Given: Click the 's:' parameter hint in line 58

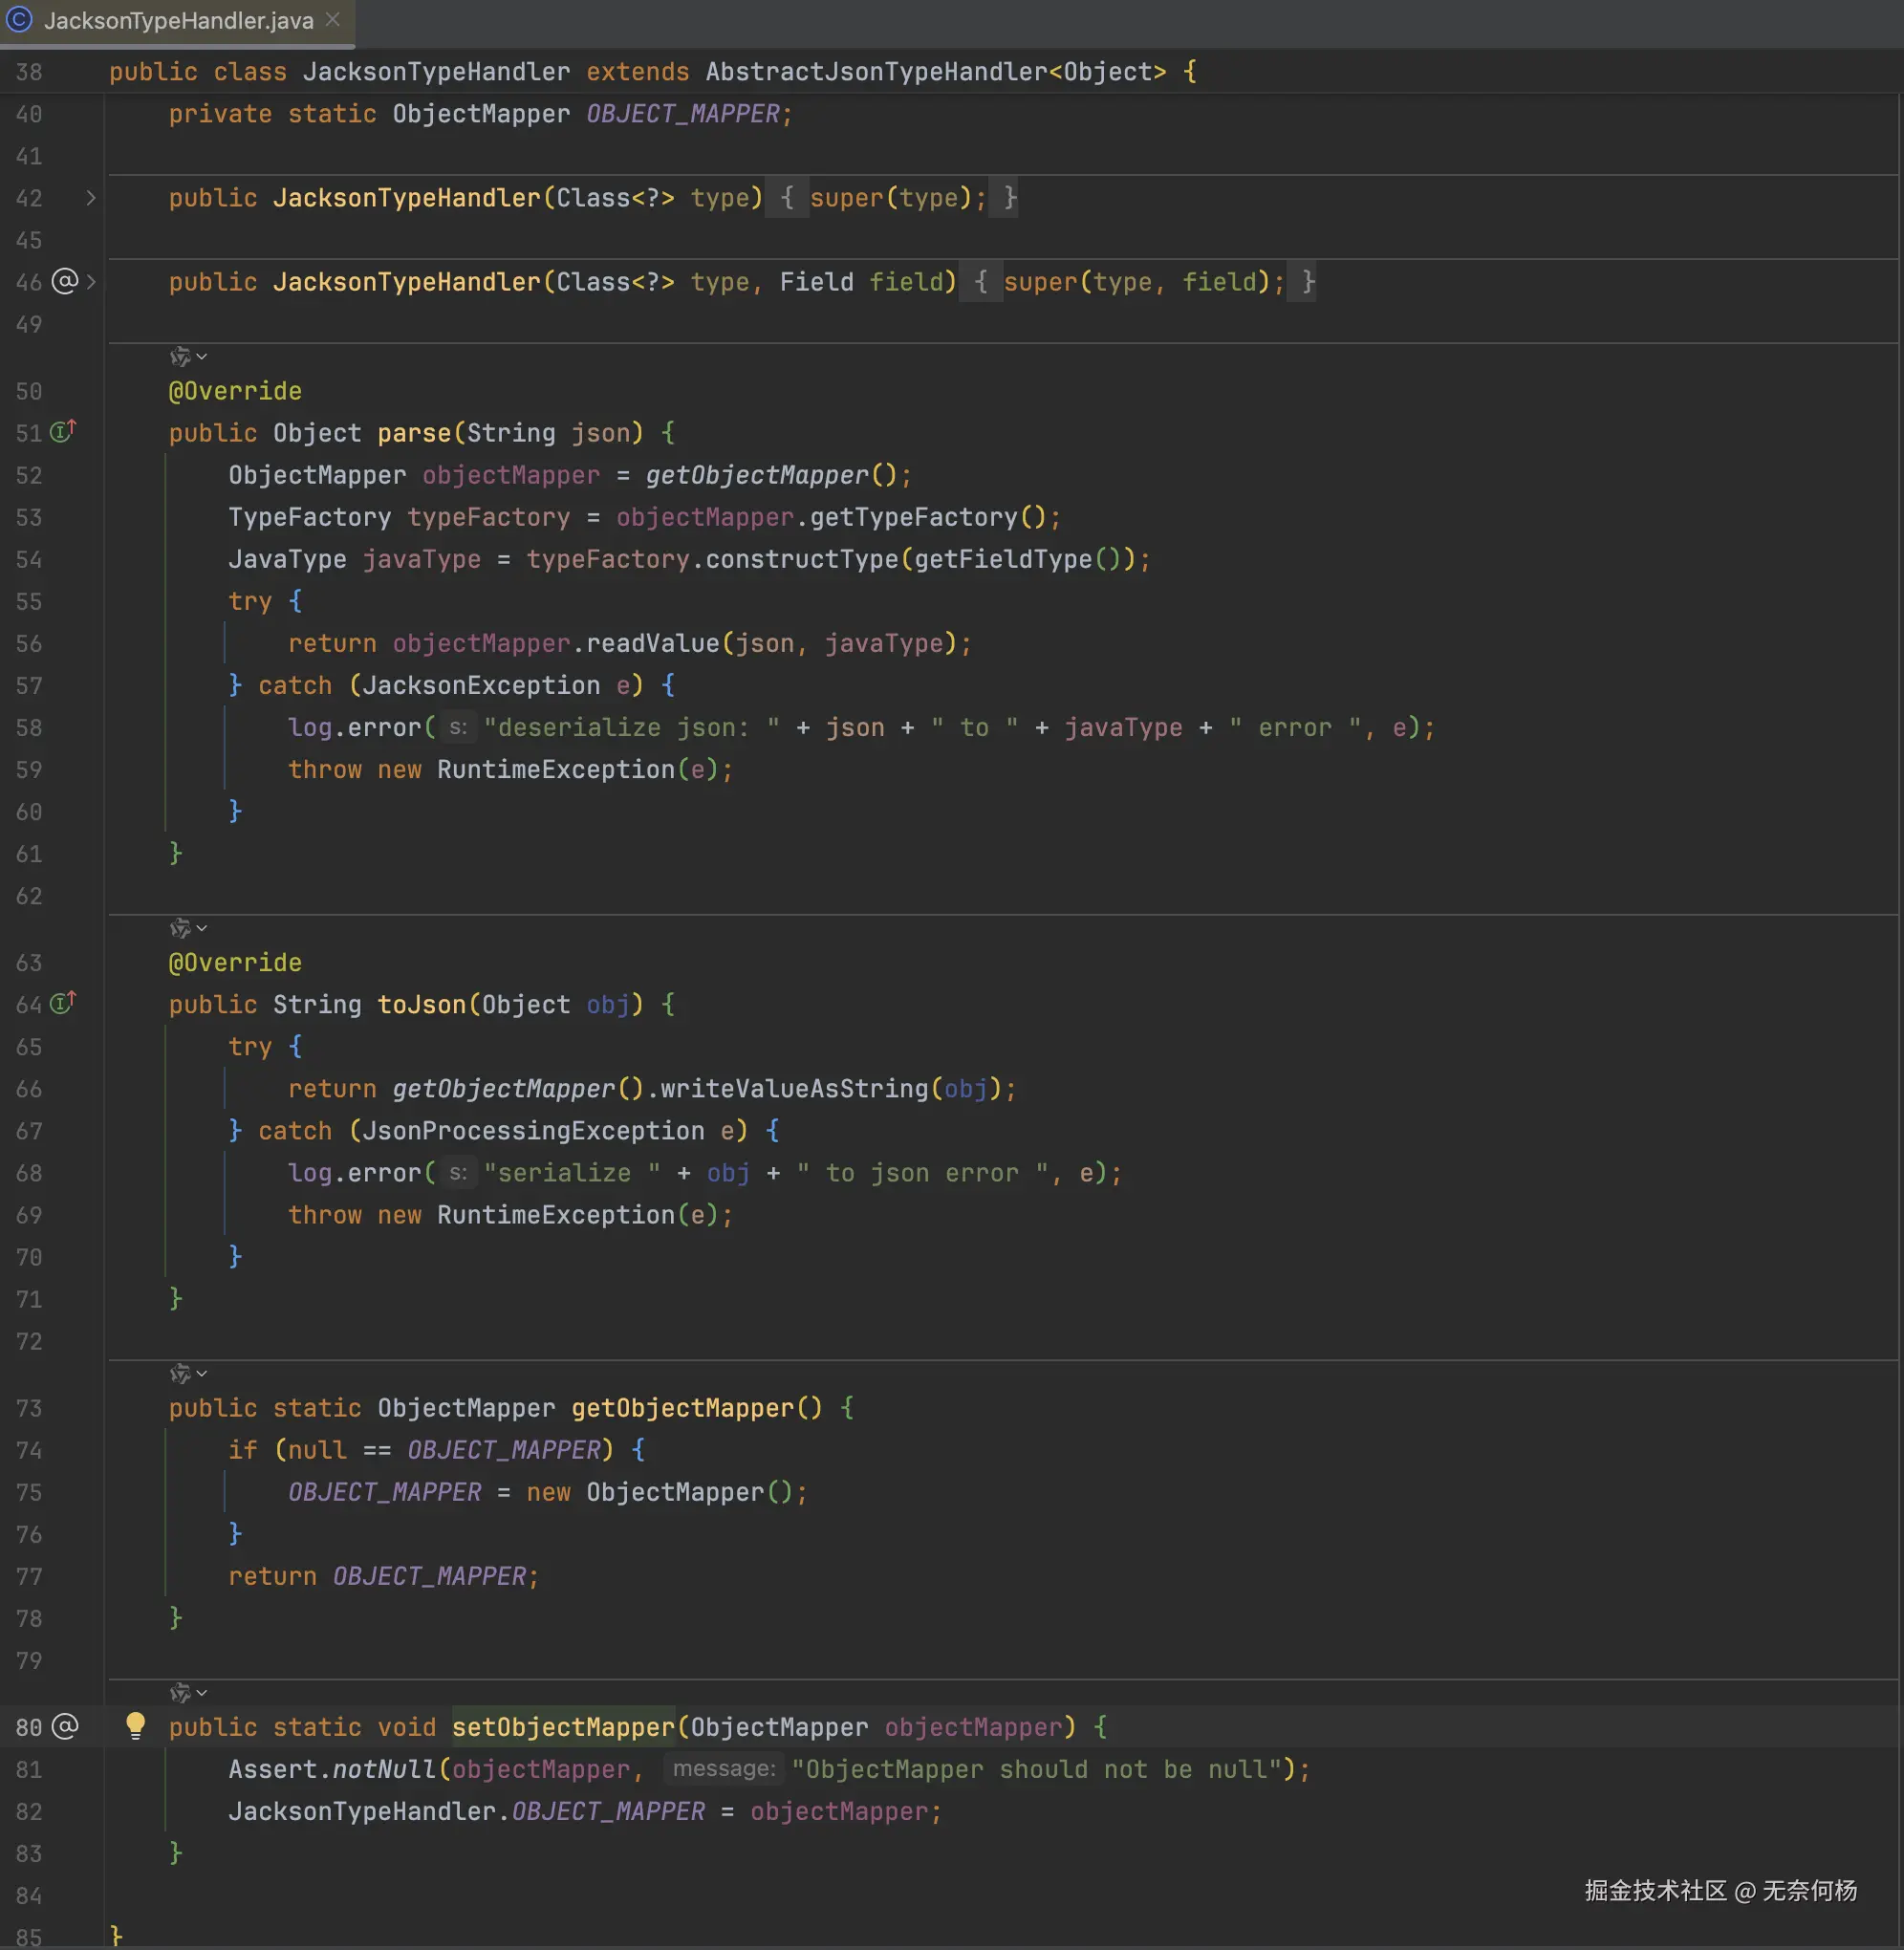Looking at the screenshot, I should [x=457, y=728].
